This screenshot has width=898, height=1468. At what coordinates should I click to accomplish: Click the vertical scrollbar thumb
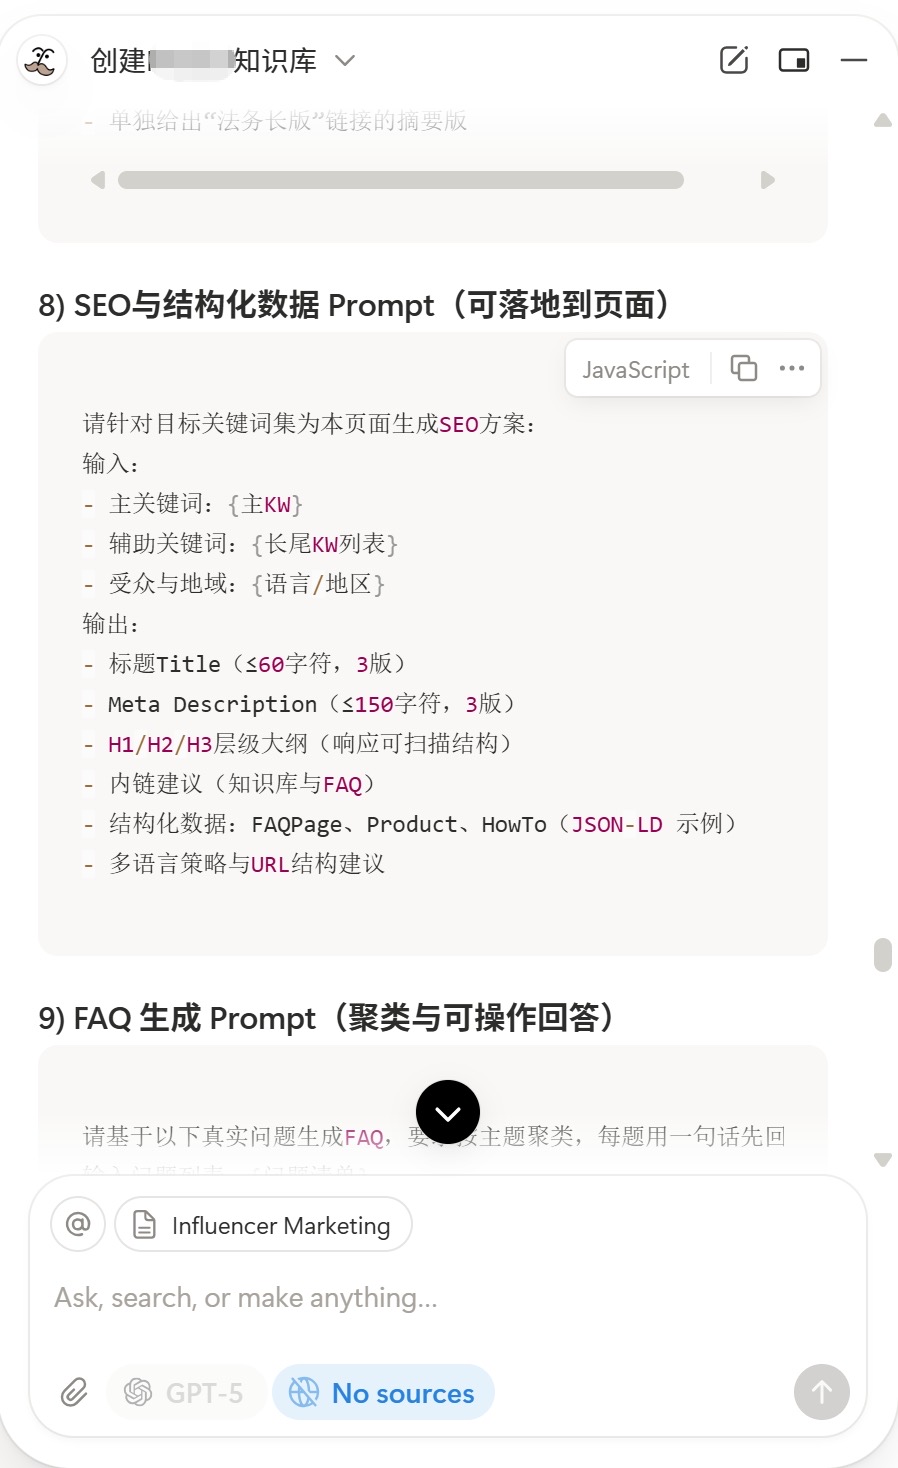[x=882, y=954]
